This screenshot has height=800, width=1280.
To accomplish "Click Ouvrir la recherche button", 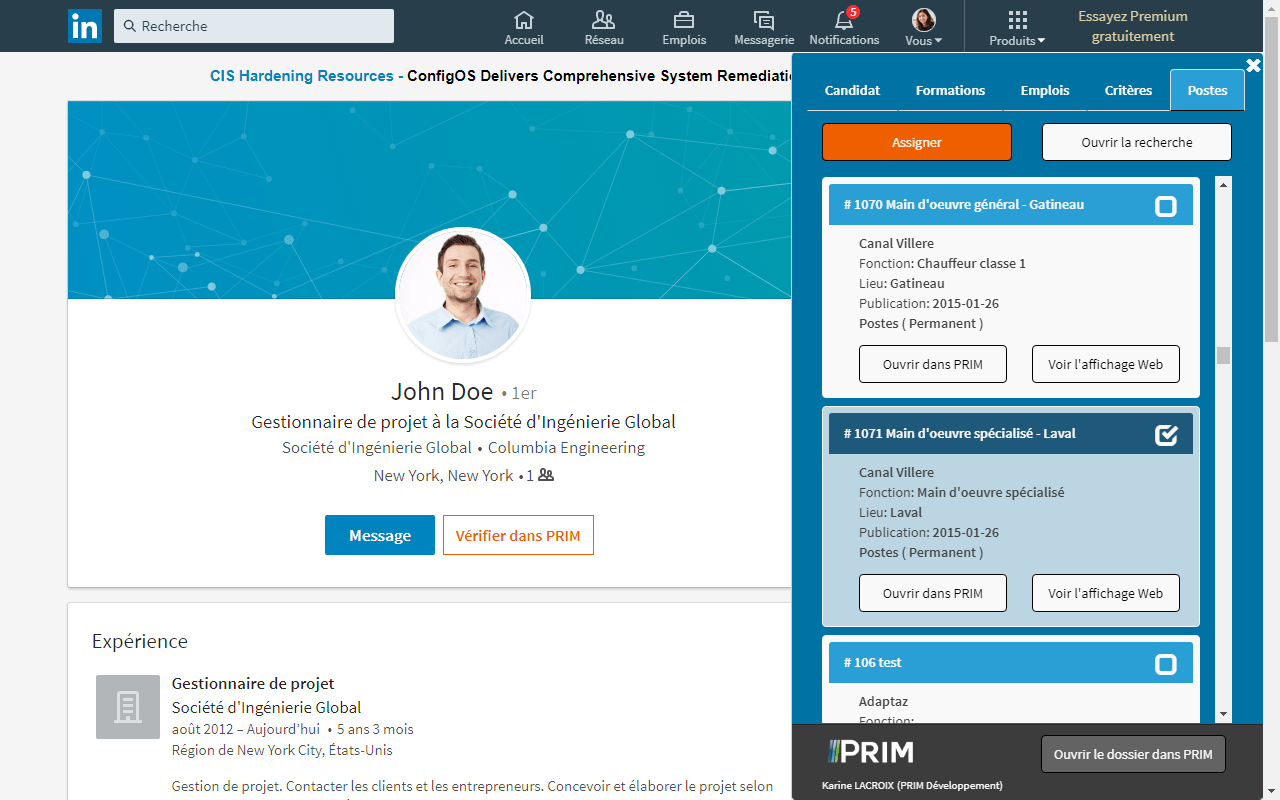I will (x=1137, y=142).
